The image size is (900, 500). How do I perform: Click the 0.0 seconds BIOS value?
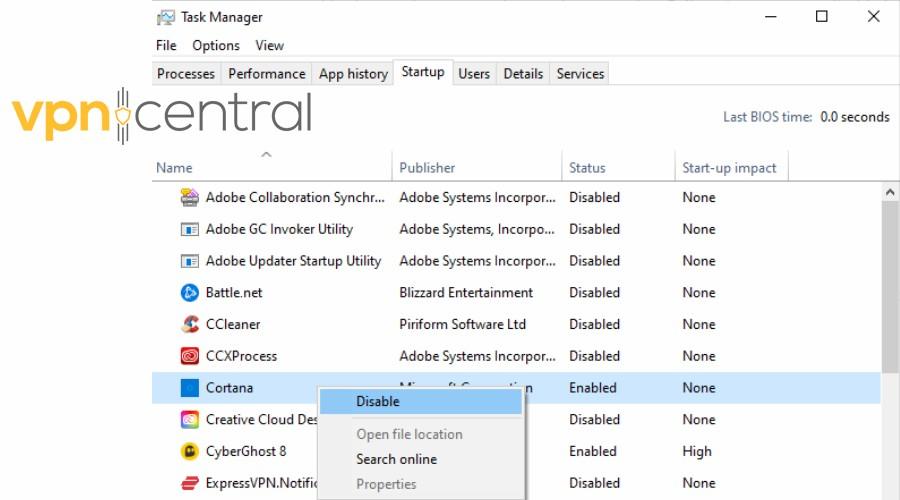point(855,117)
